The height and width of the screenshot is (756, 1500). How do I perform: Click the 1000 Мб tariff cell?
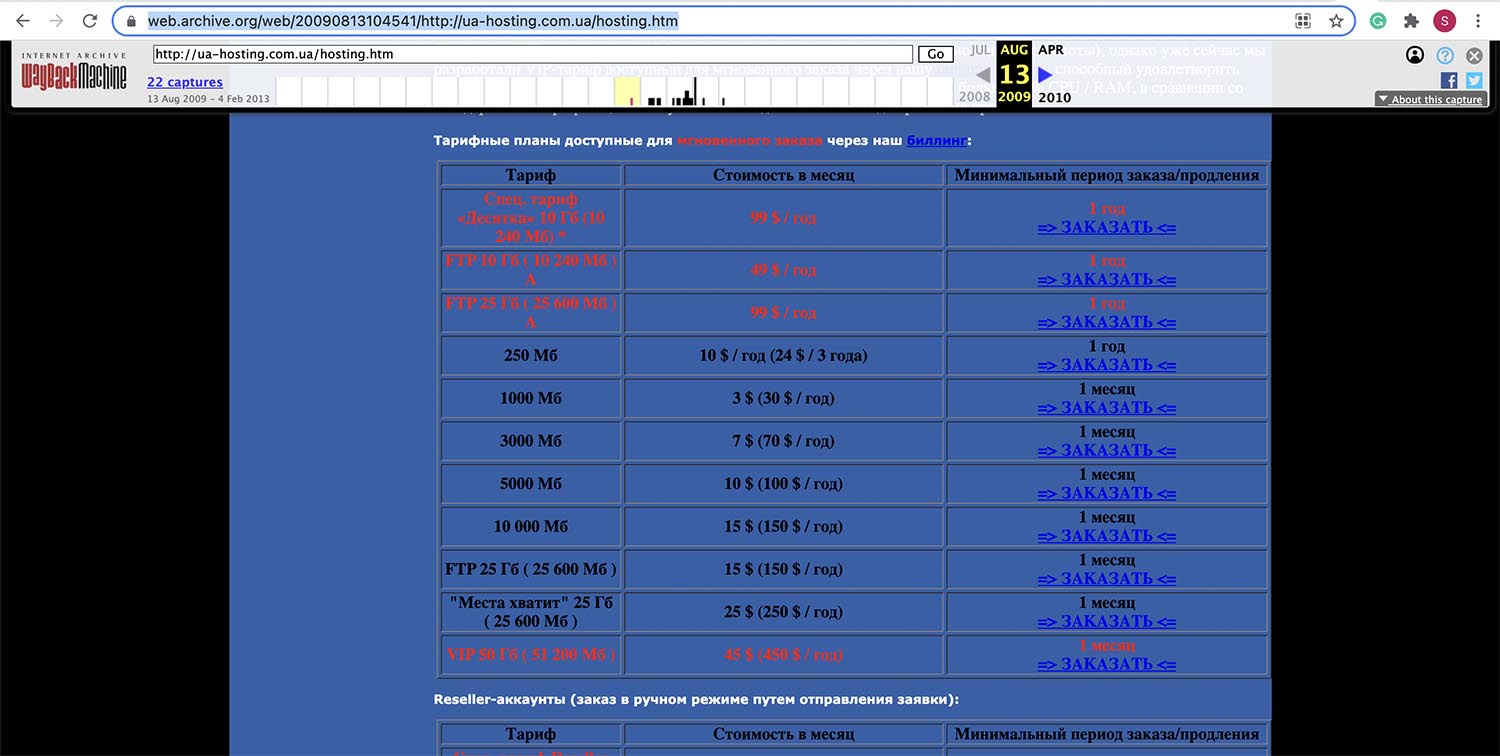tap(531, 398)
